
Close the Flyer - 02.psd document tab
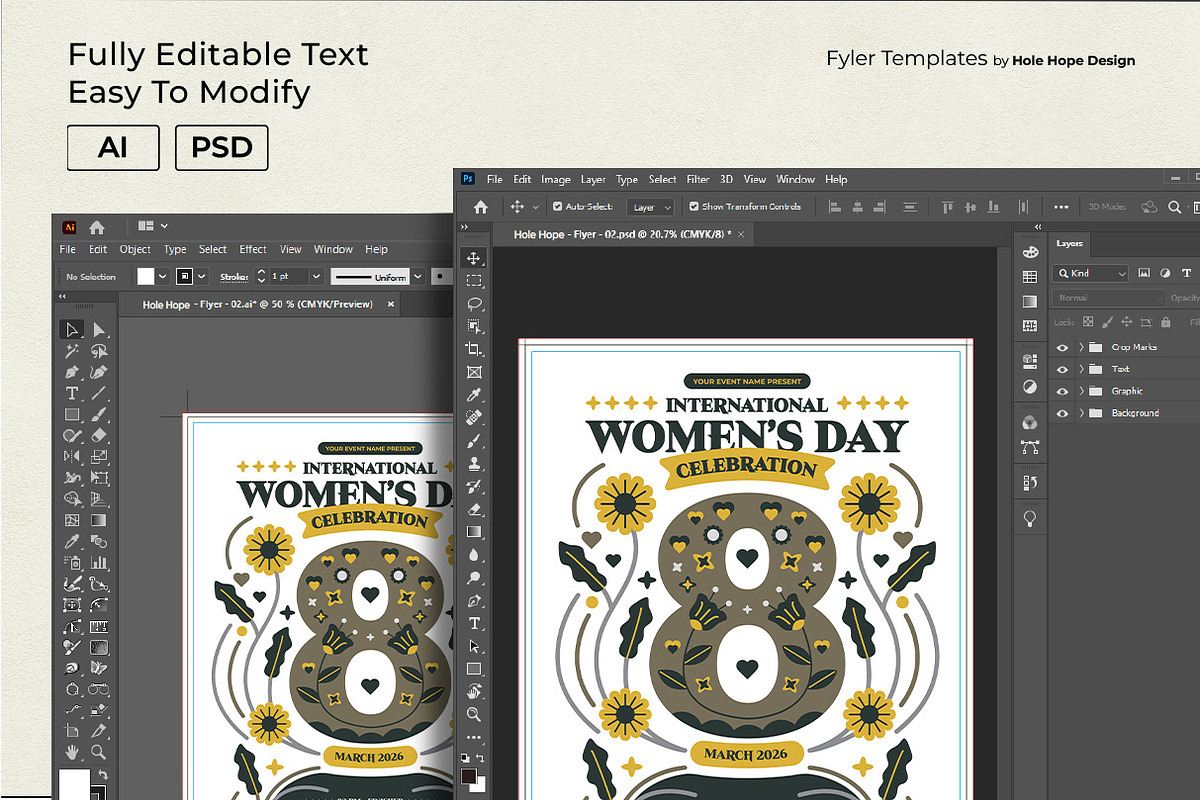[741, 233]
